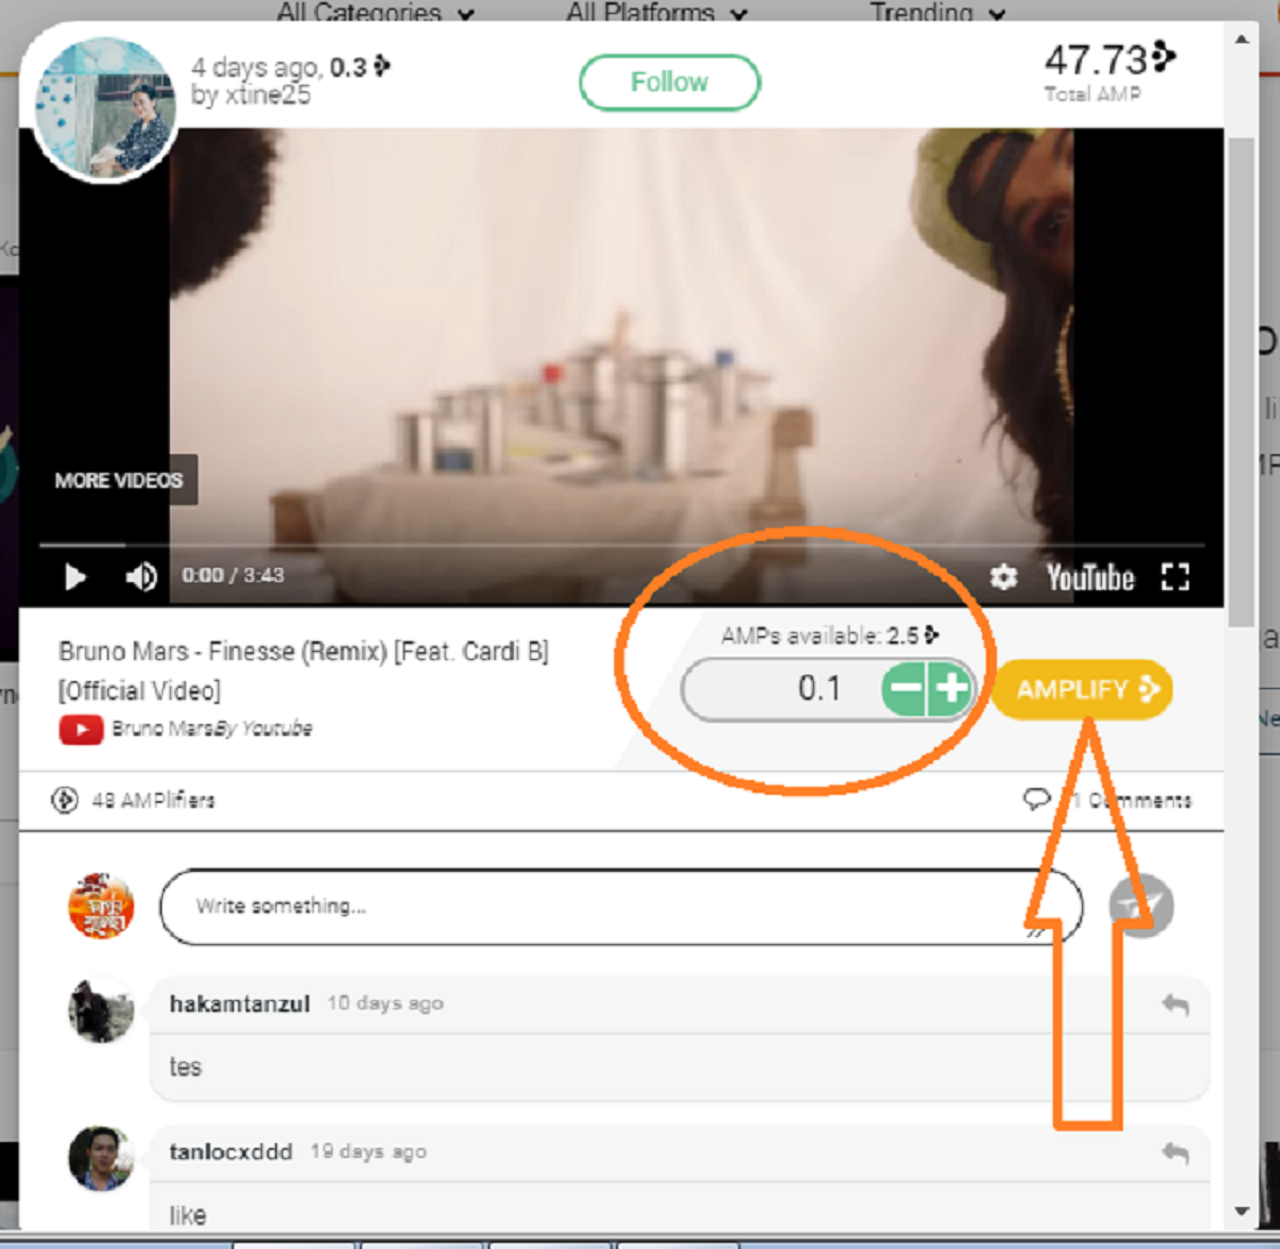The image size is (1280, 1249).
Task: Enter fullscreen video mode
Action: pyautogui.click(x=1175, y=577)
